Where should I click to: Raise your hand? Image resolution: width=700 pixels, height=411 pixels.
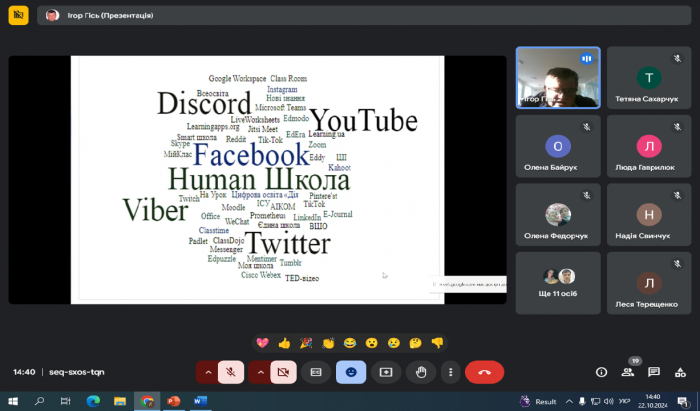[421, 372]
